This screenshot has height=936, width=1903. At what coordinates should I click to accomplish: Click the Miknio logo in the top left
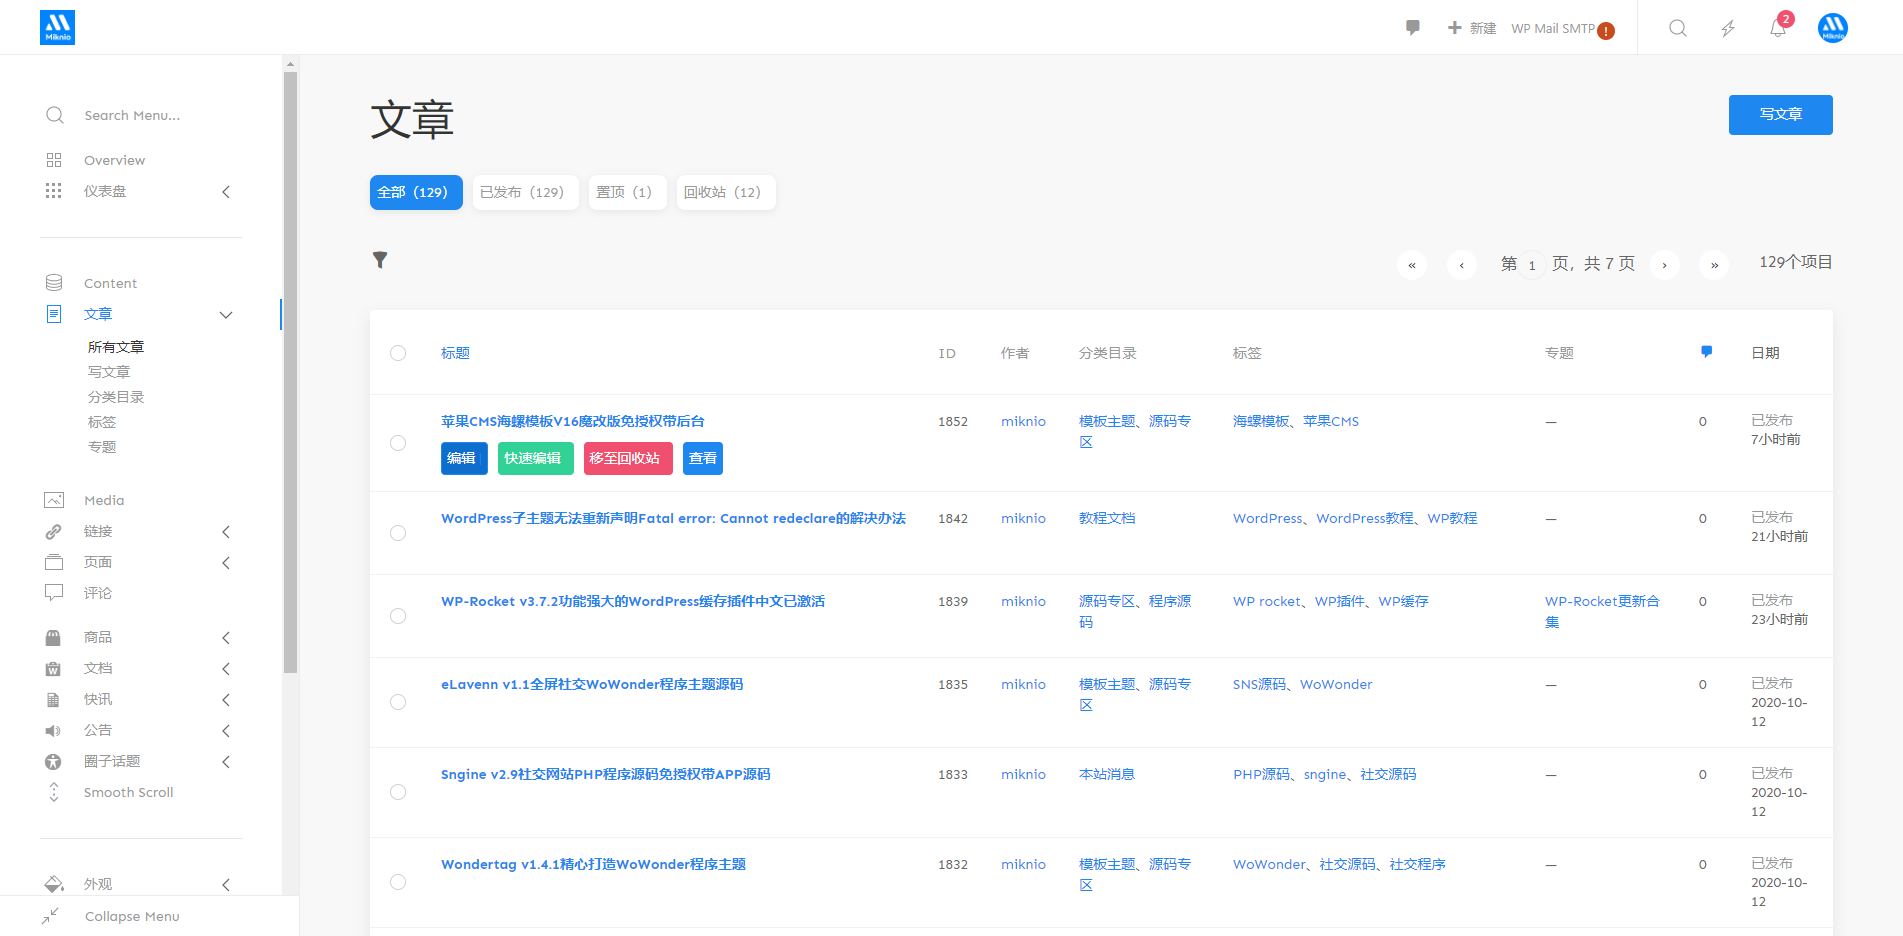coord(57,27)
